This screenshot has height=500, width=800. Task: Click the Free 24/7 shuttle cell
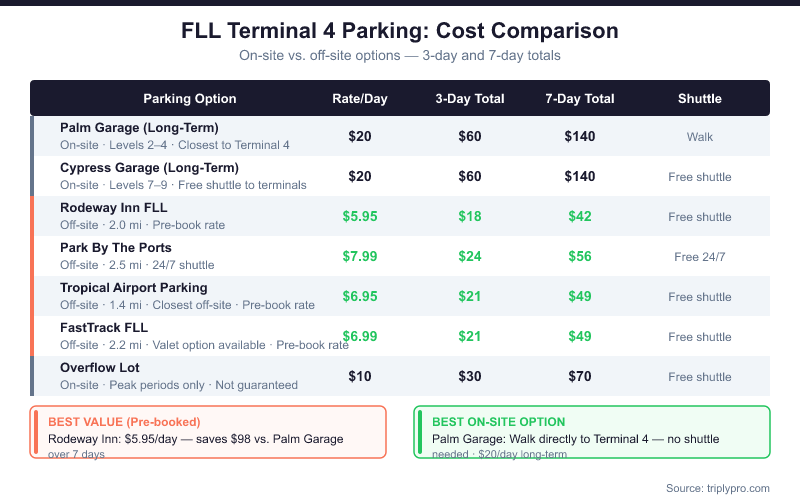click(x=700, y=257)
